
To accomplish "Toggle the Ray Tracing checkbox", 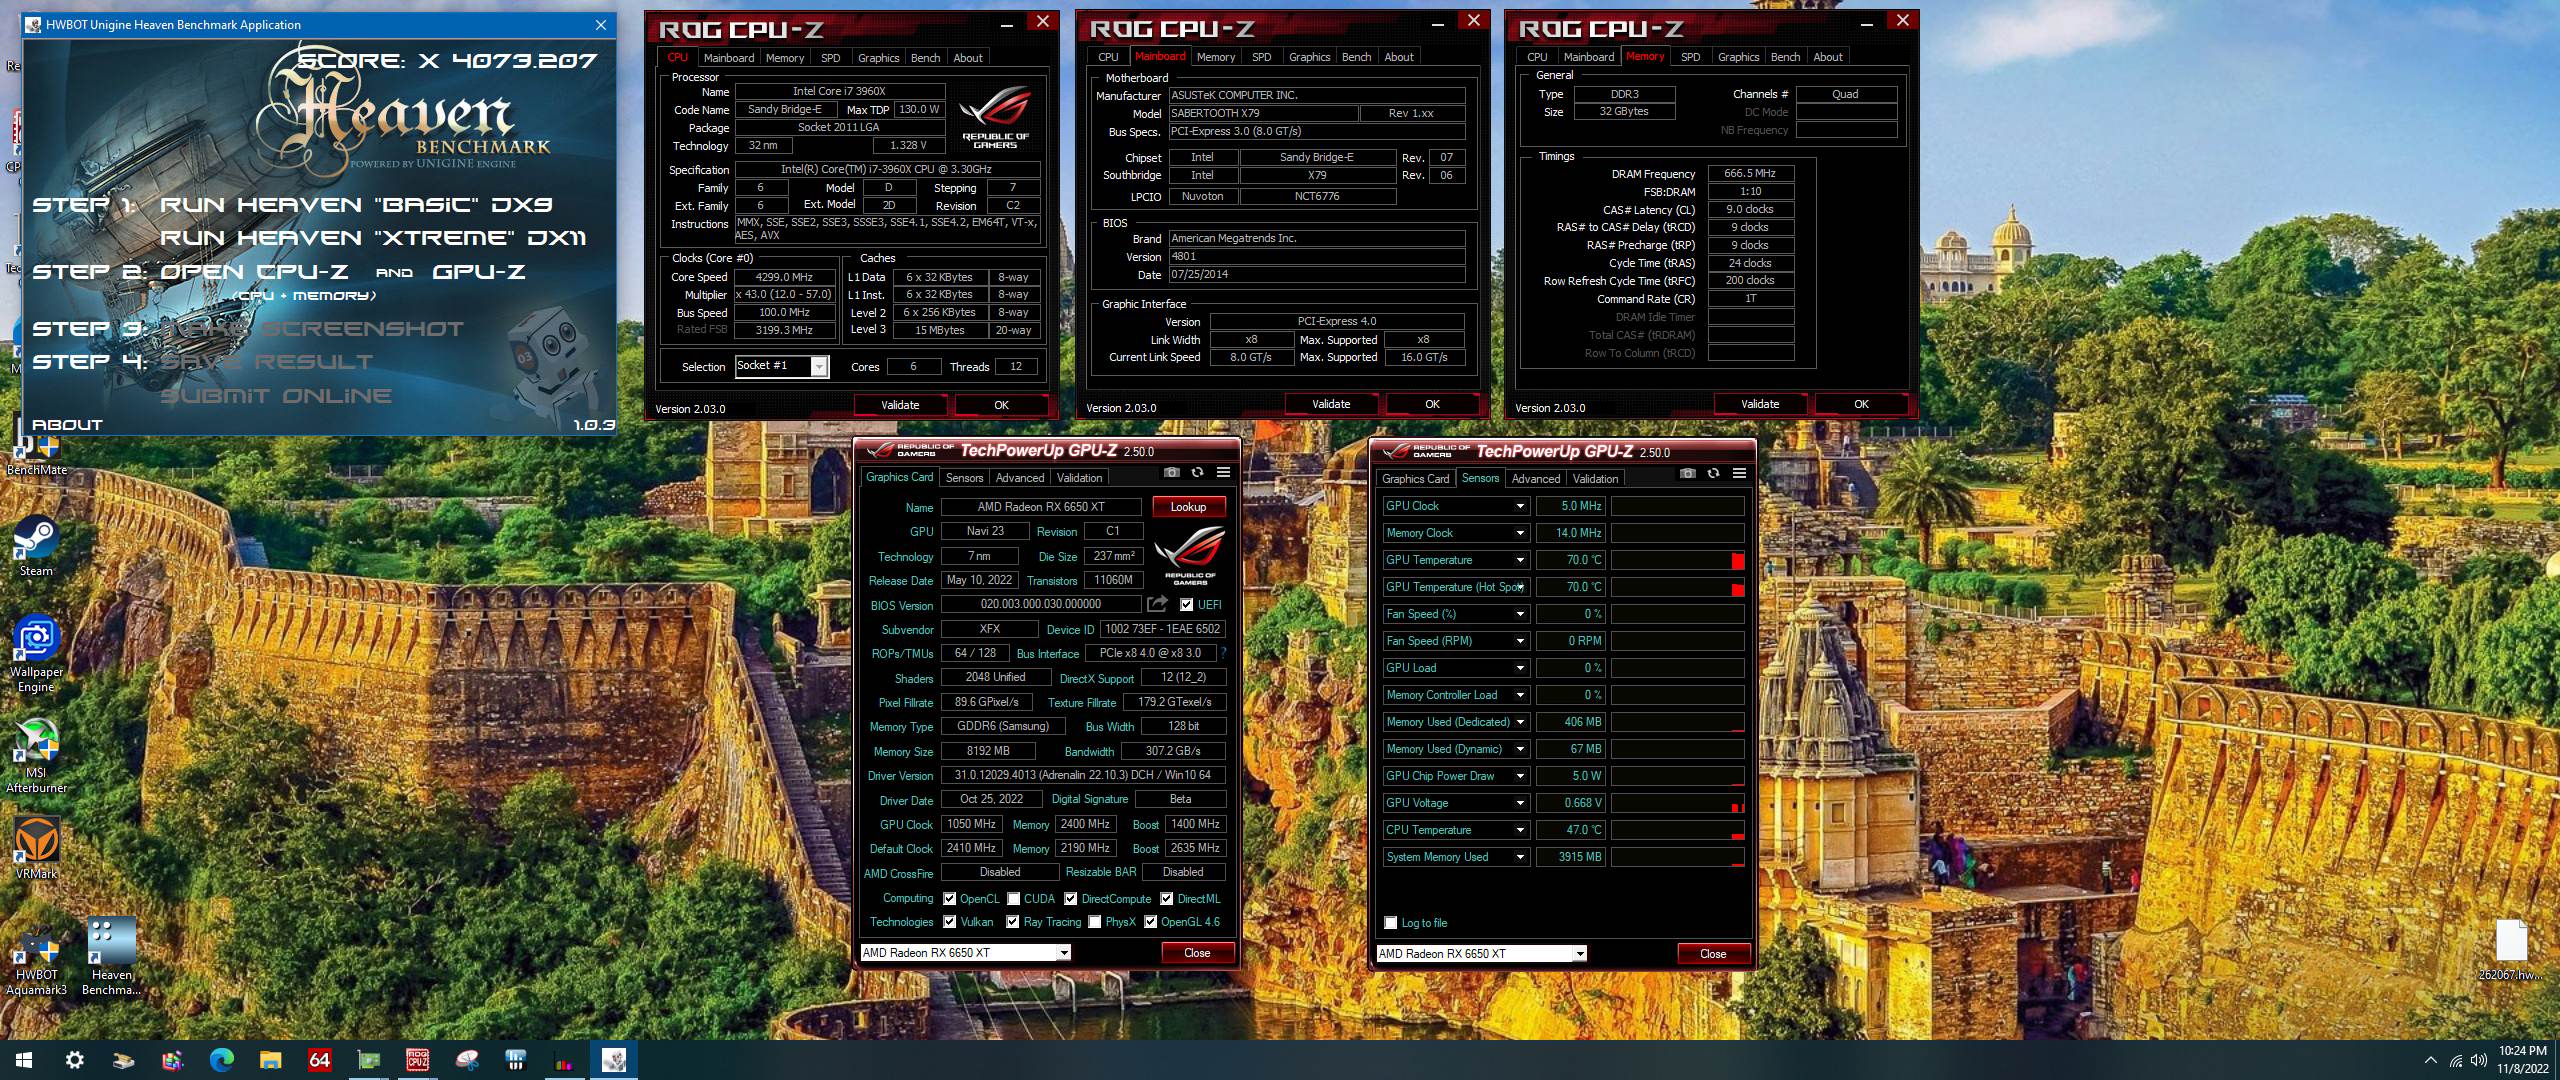I will click(x=1012, y=922).
